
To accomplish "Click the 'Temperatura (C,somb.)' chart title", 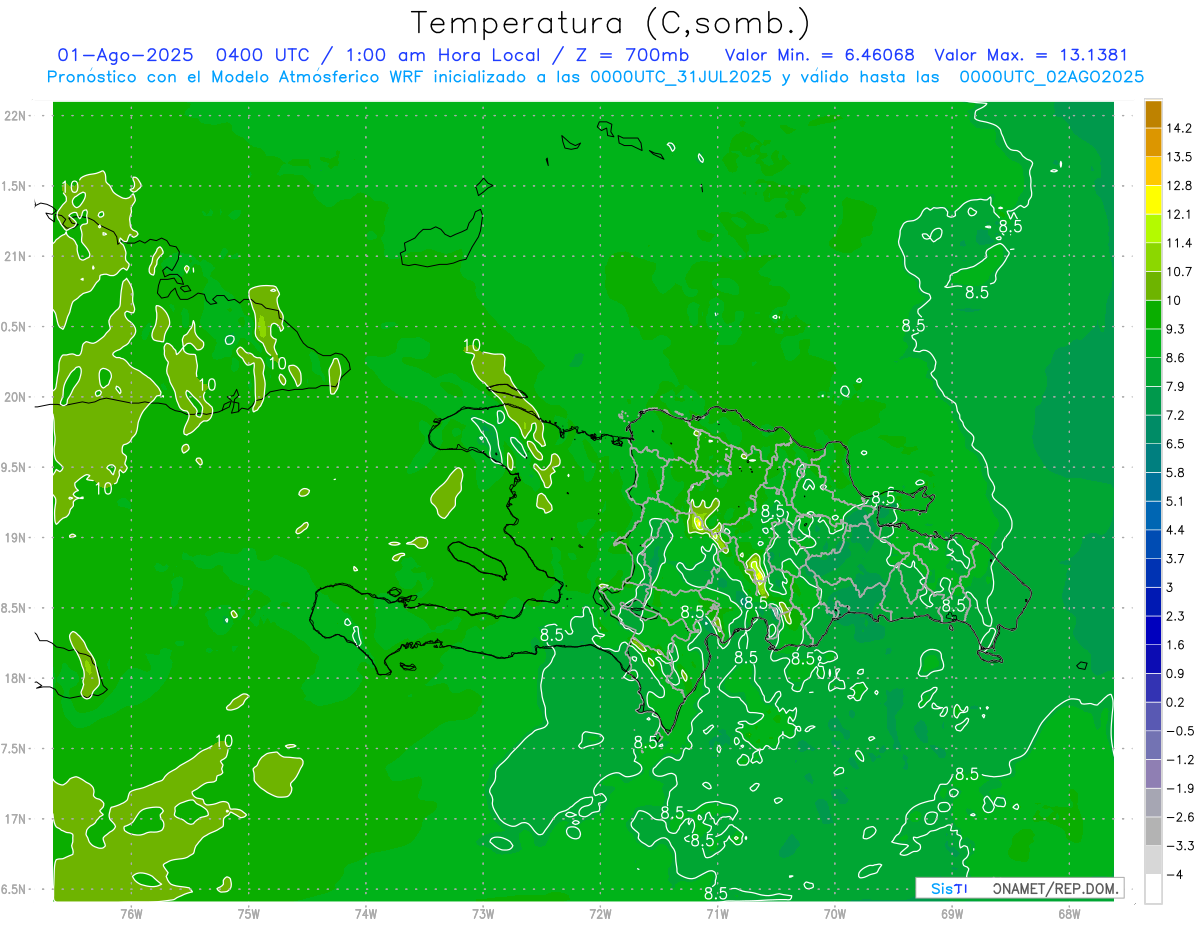I will point(611,23).
